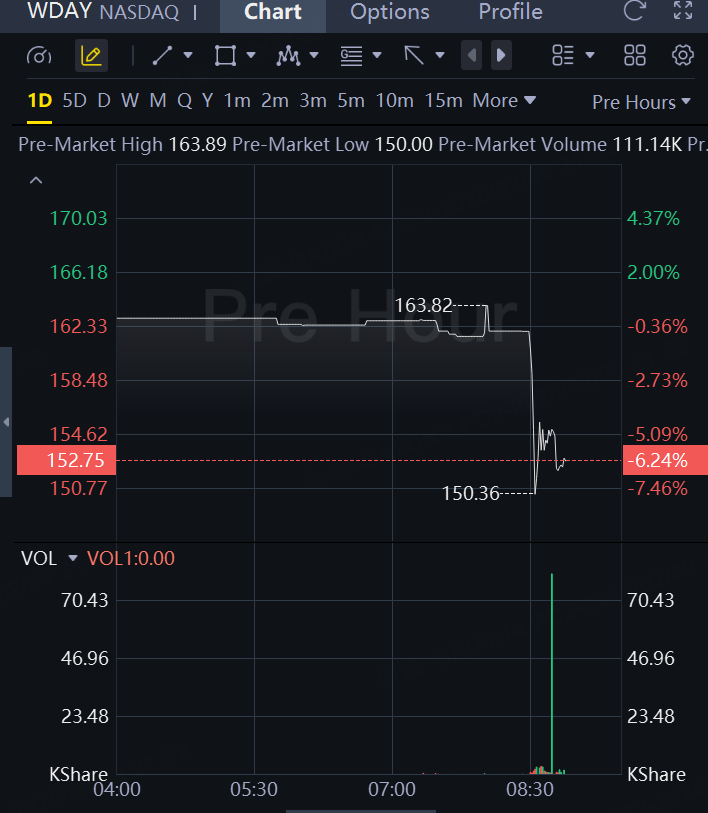Image resolution: width=708 pixels, height=813 pixels.
Task: Expand the VOL indicator dropdown arrow
Action: pos(72,559)
